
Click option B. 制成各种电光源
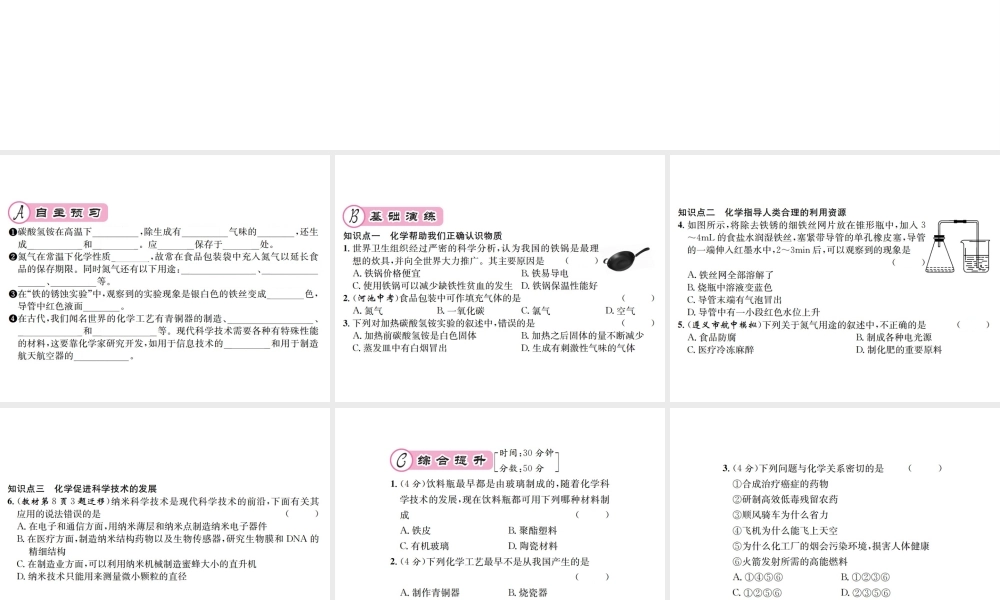tap(893, 337)
